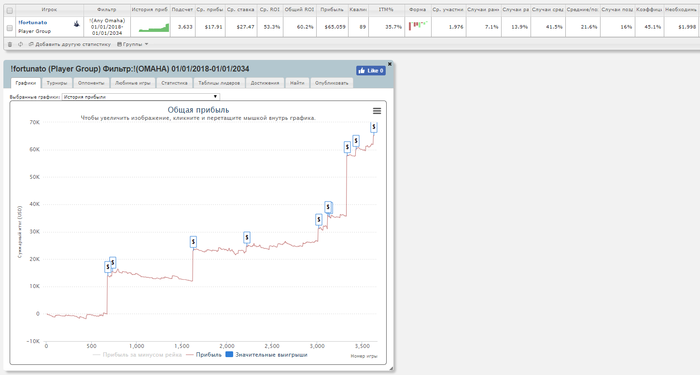Sort by the Ср. ROI column header

pos(270,9)
